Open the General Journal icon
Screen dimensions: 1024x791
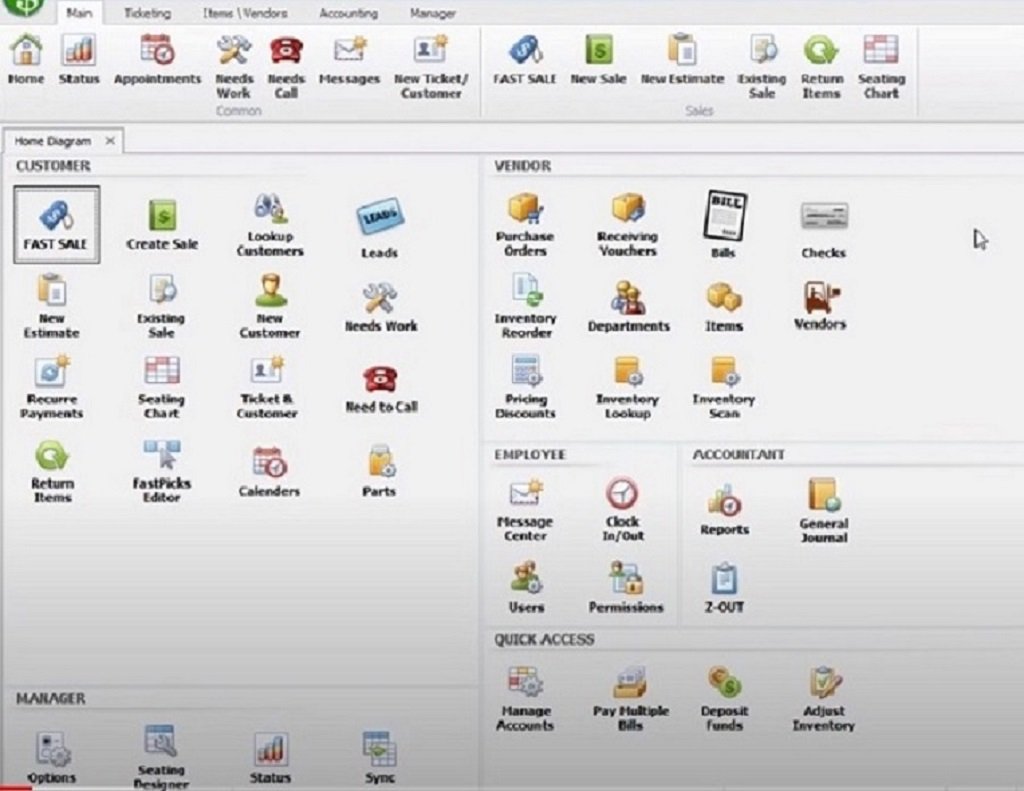pos(823,508)
